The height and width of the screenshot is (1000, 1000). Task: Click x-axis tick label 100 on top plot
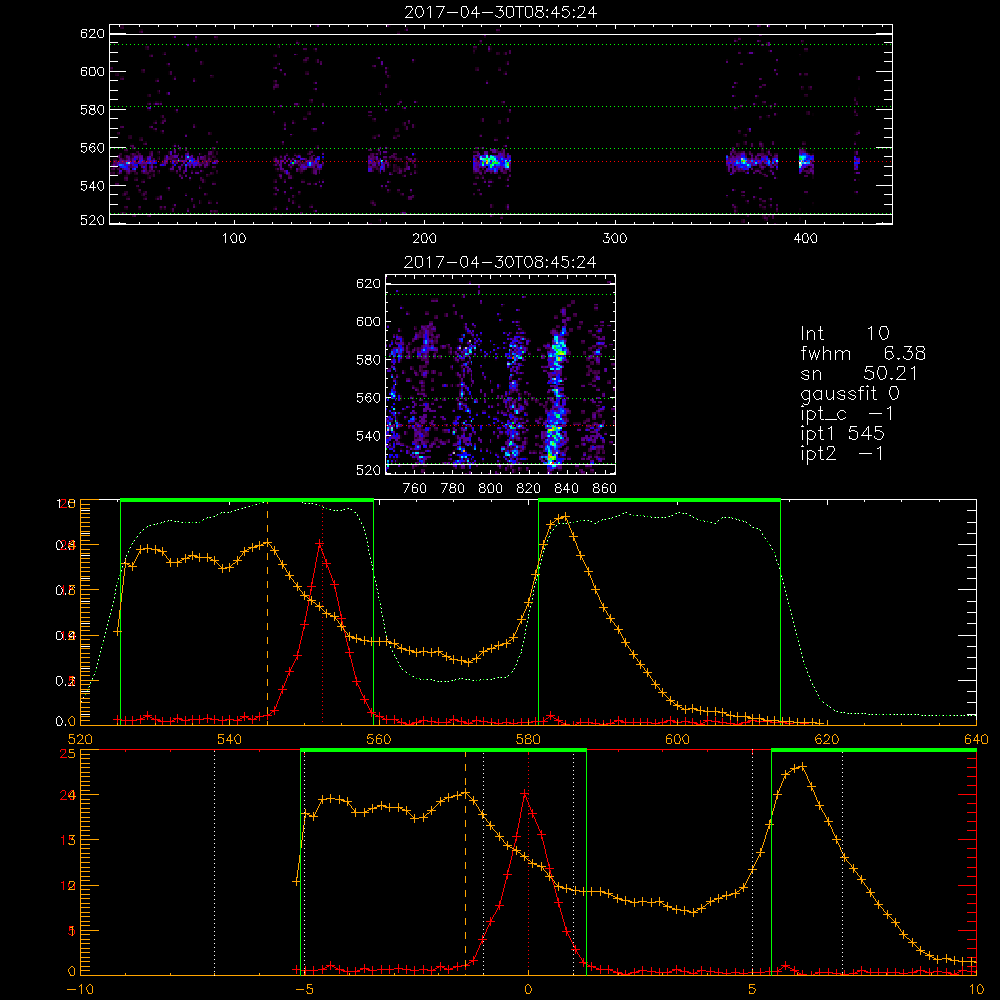point(234,239)
